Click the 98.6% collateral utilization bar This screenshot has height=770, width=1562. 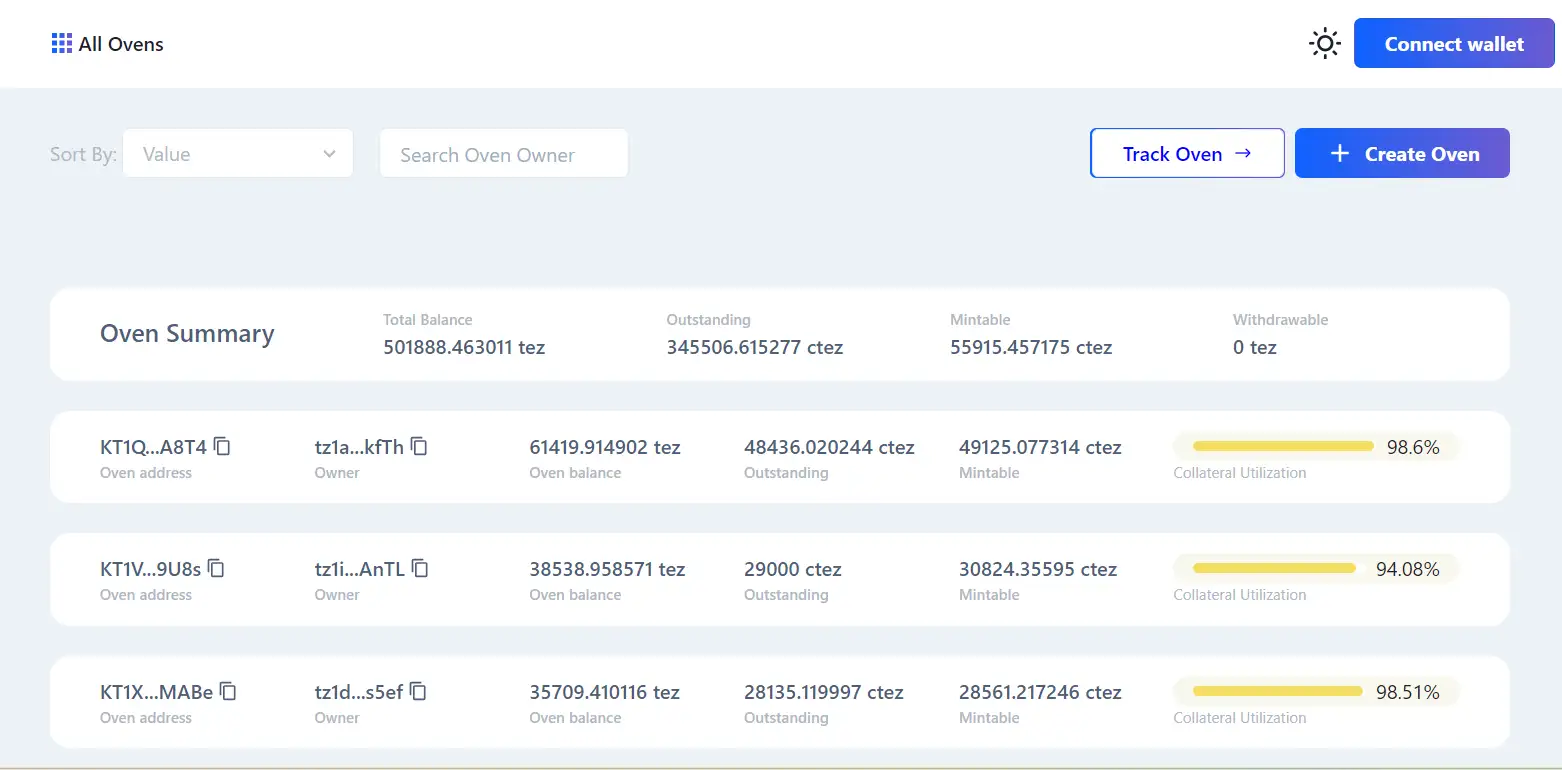[1283, 446]
